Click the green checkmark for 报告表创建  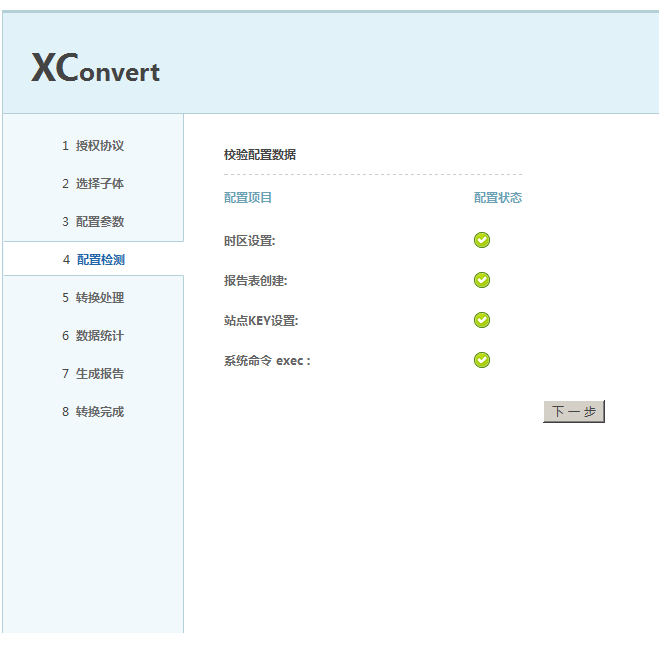(x=482, y=280)
